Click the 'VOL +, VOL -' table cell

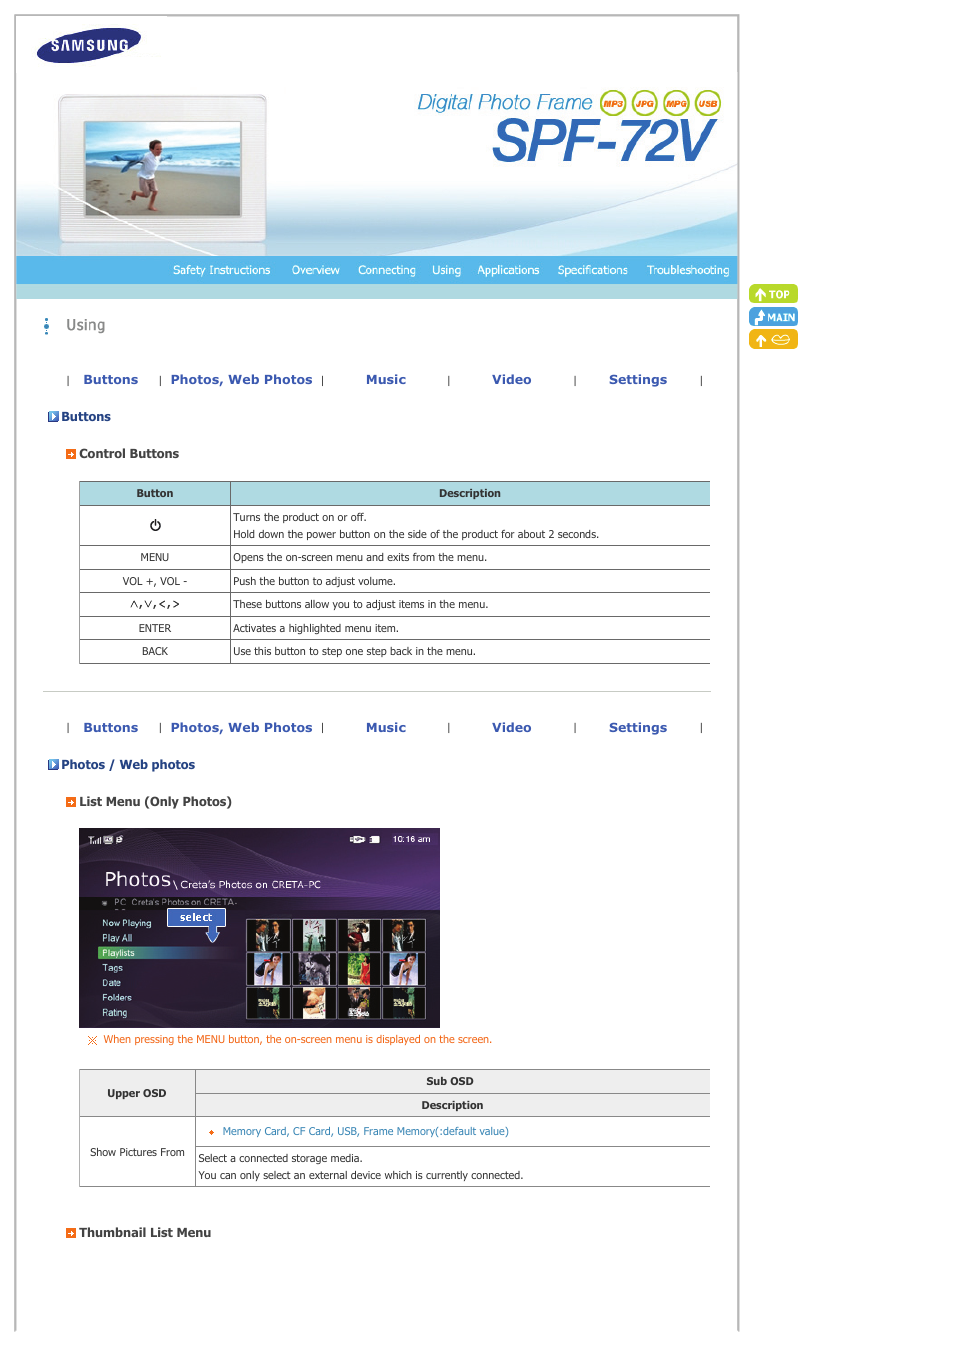pyautogui.click(x=155, y=582)
